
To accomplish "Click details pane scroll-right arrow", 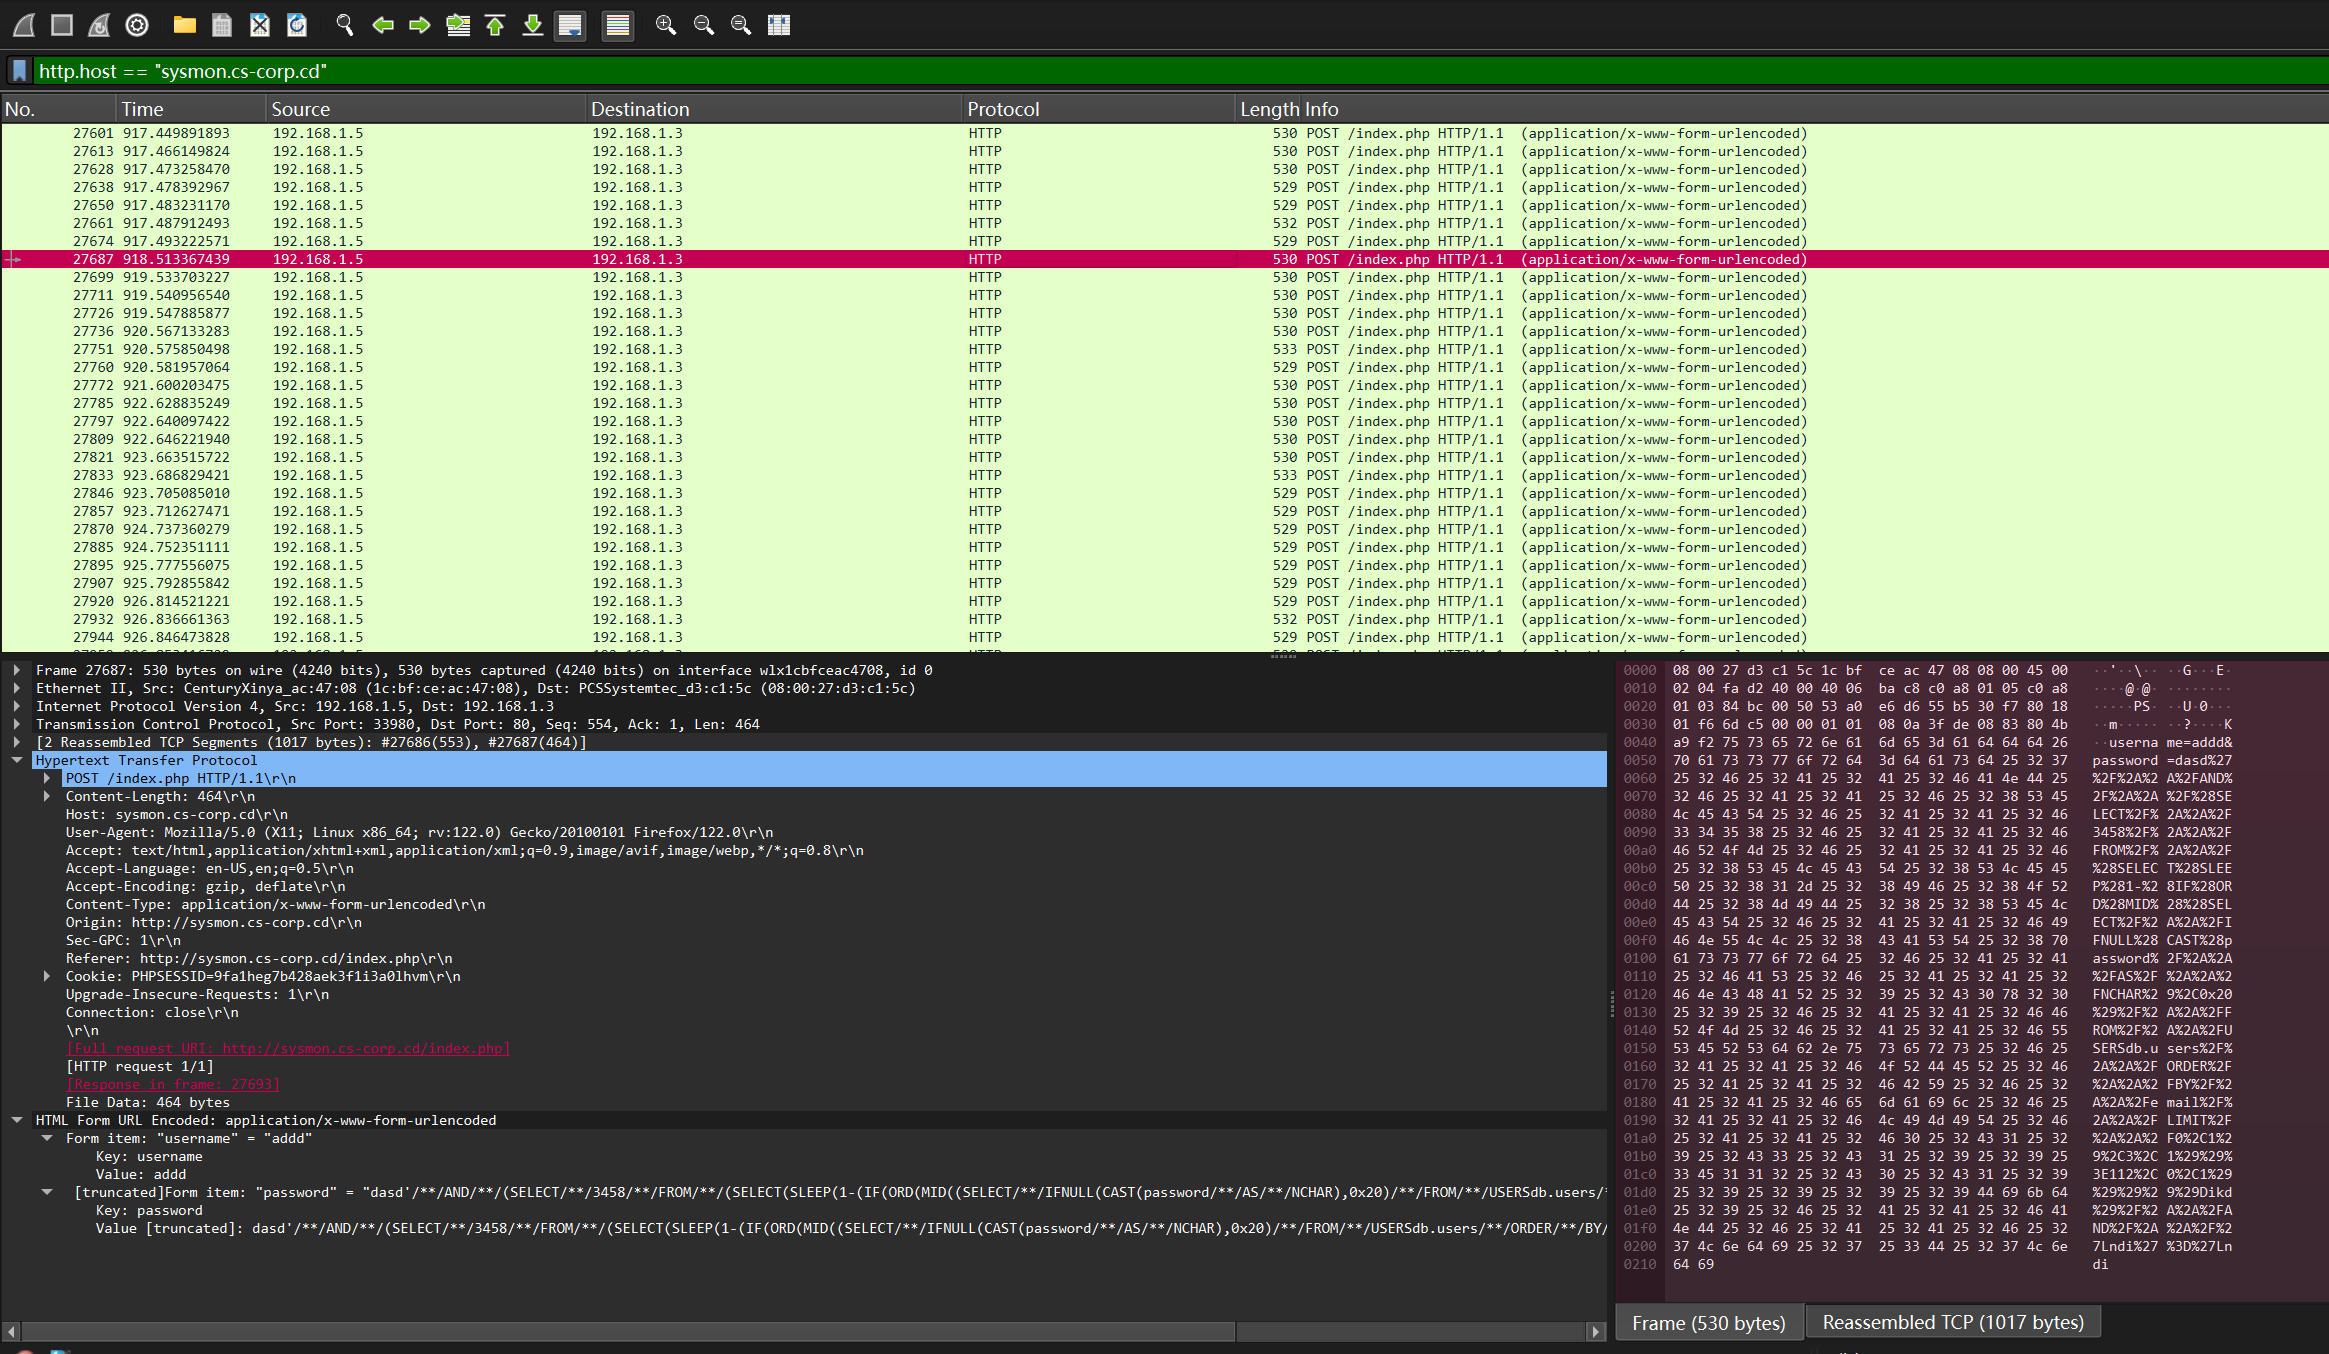I will 1595,1331.
